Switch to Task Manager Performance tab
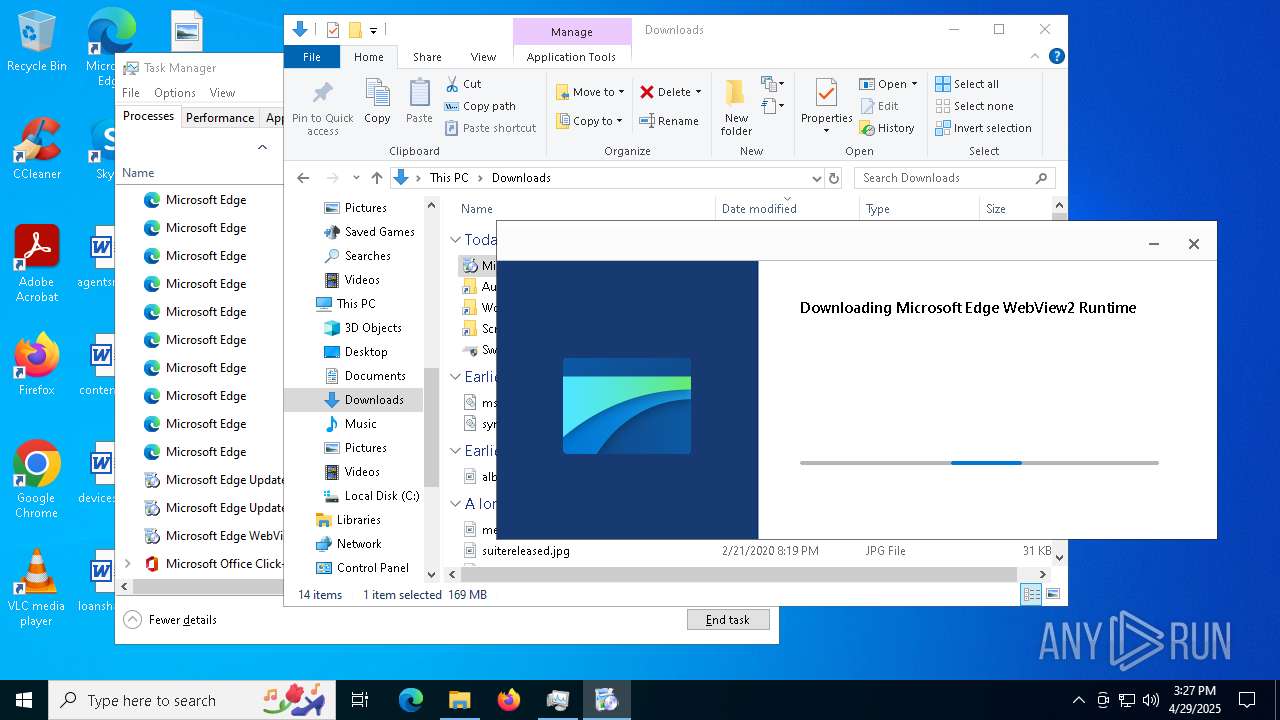Screen dimensions: 1280x720 (x=220, y=117)
